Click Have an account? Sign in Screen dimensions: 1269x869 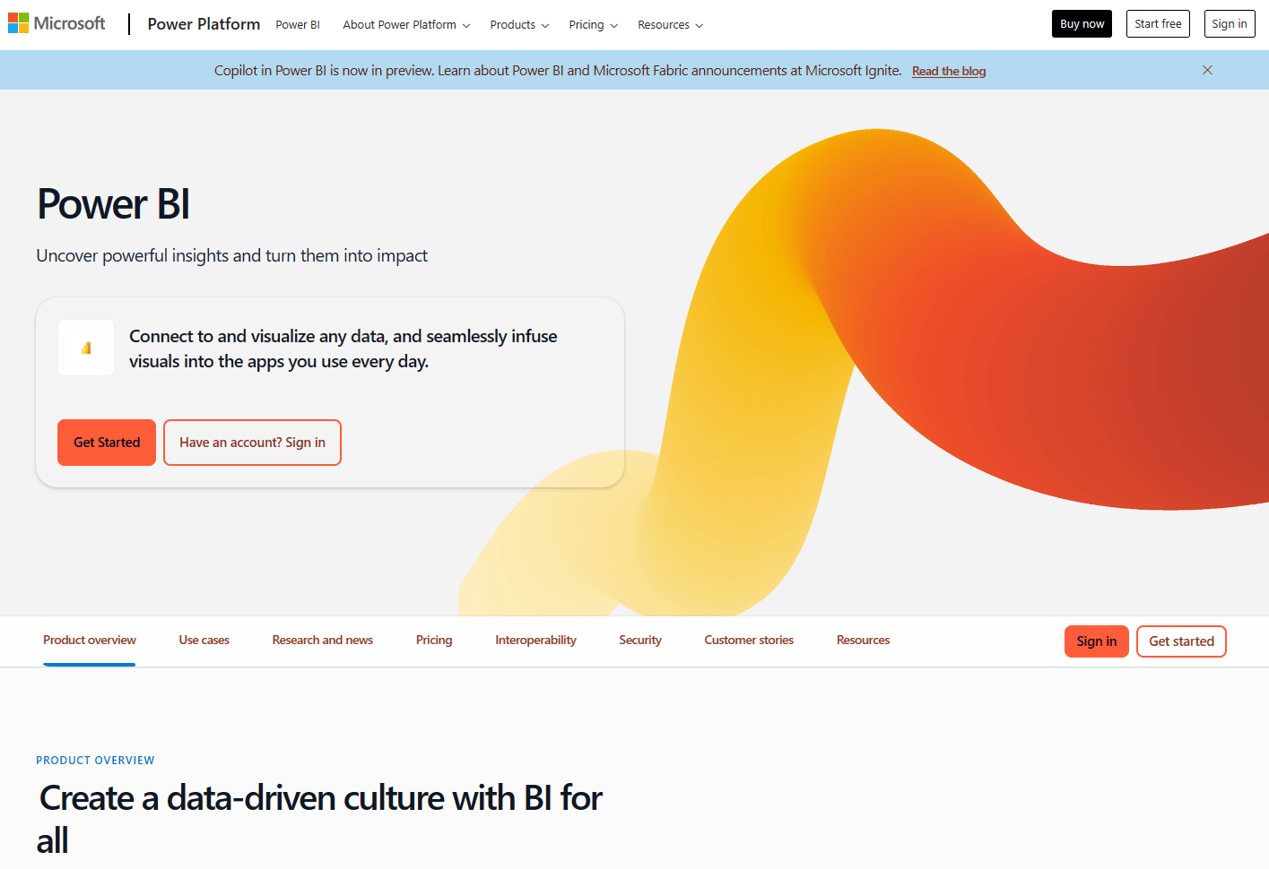click(252, 442)
